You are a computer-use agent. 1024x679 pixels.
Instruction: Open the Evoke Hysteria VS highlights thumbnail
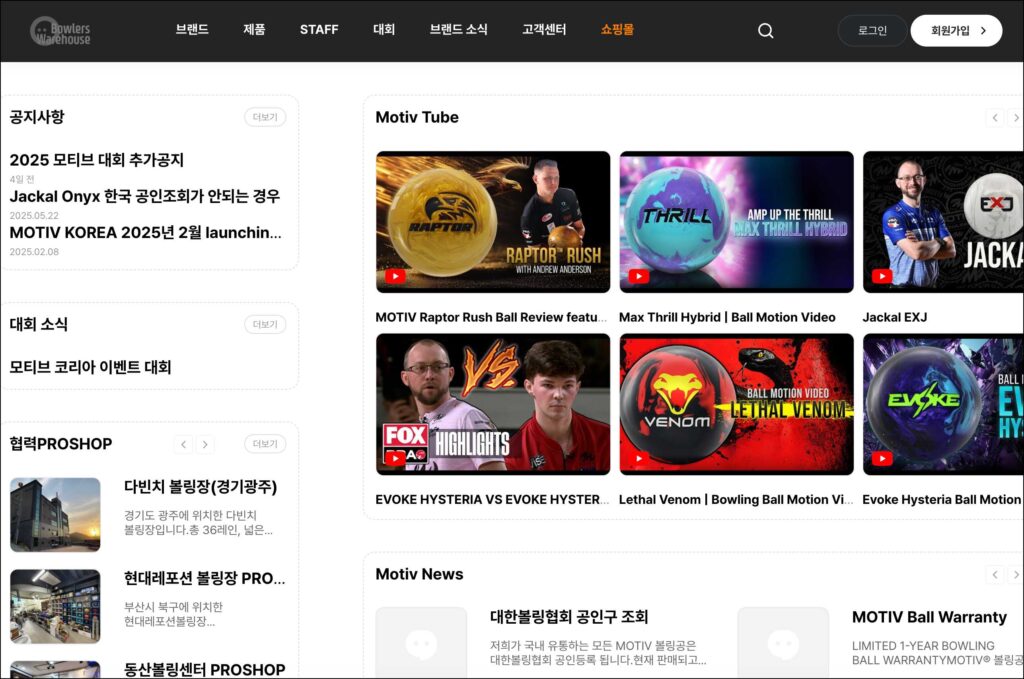coord(493,404)
